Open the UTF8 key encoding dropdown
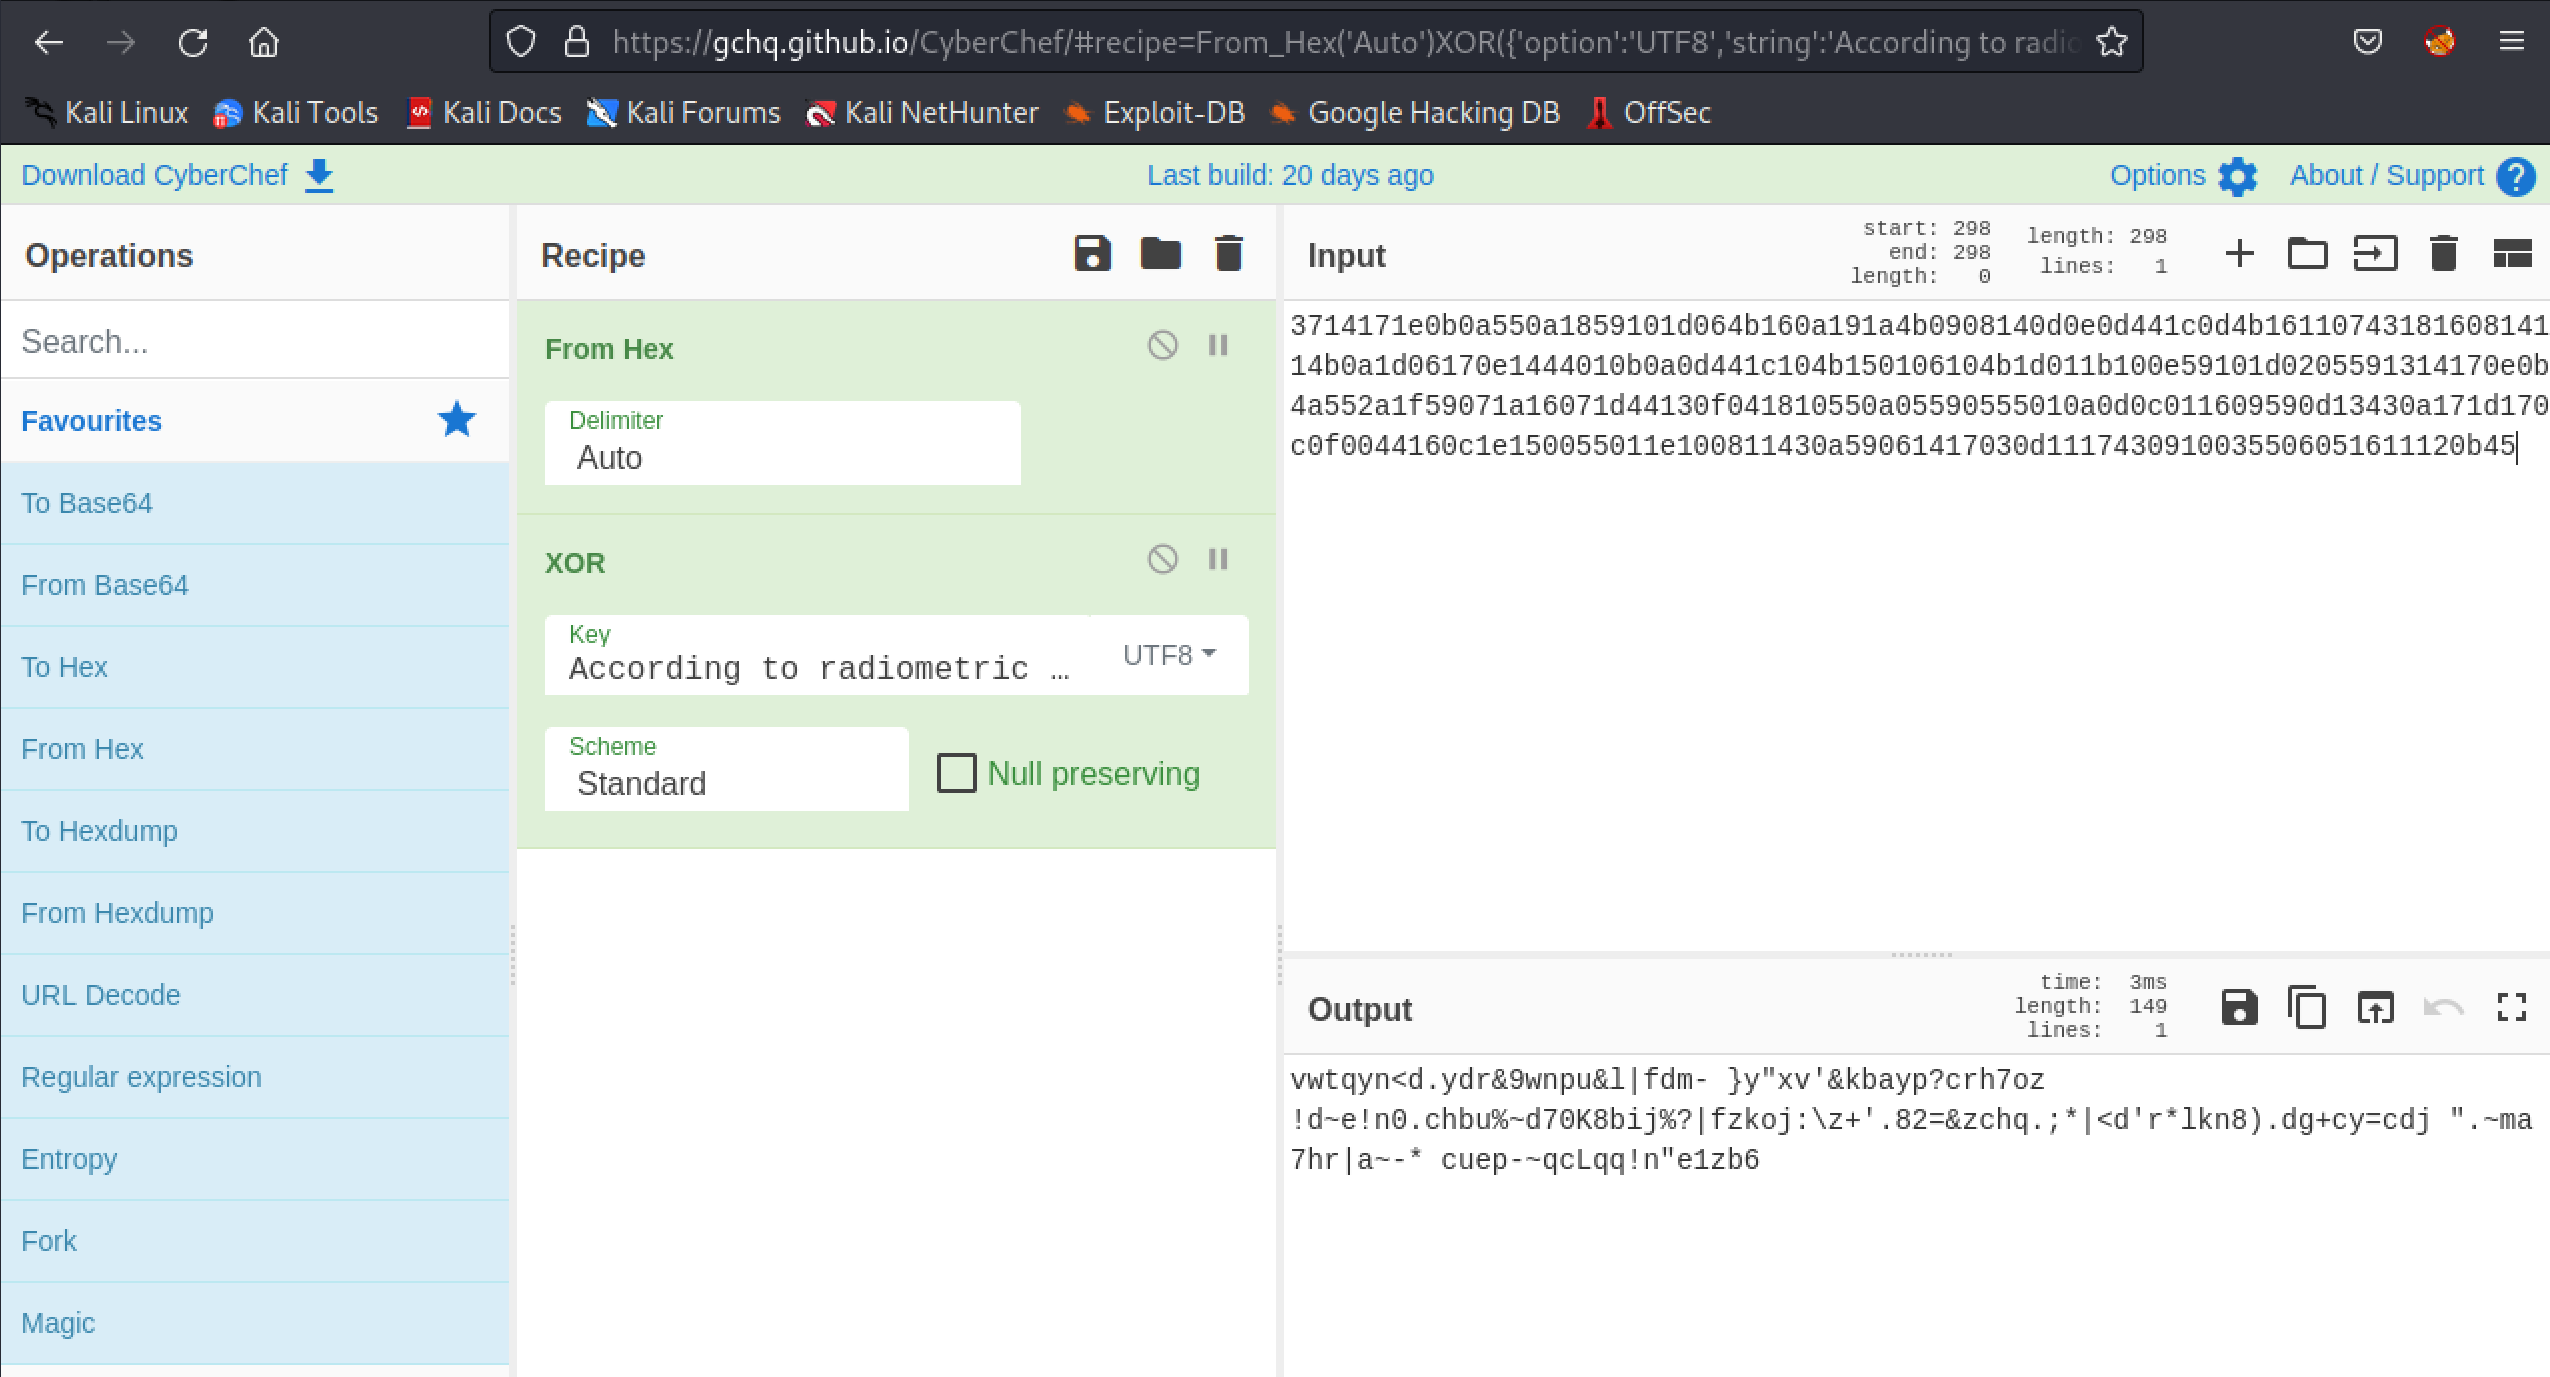 [x=1168, y=655]
